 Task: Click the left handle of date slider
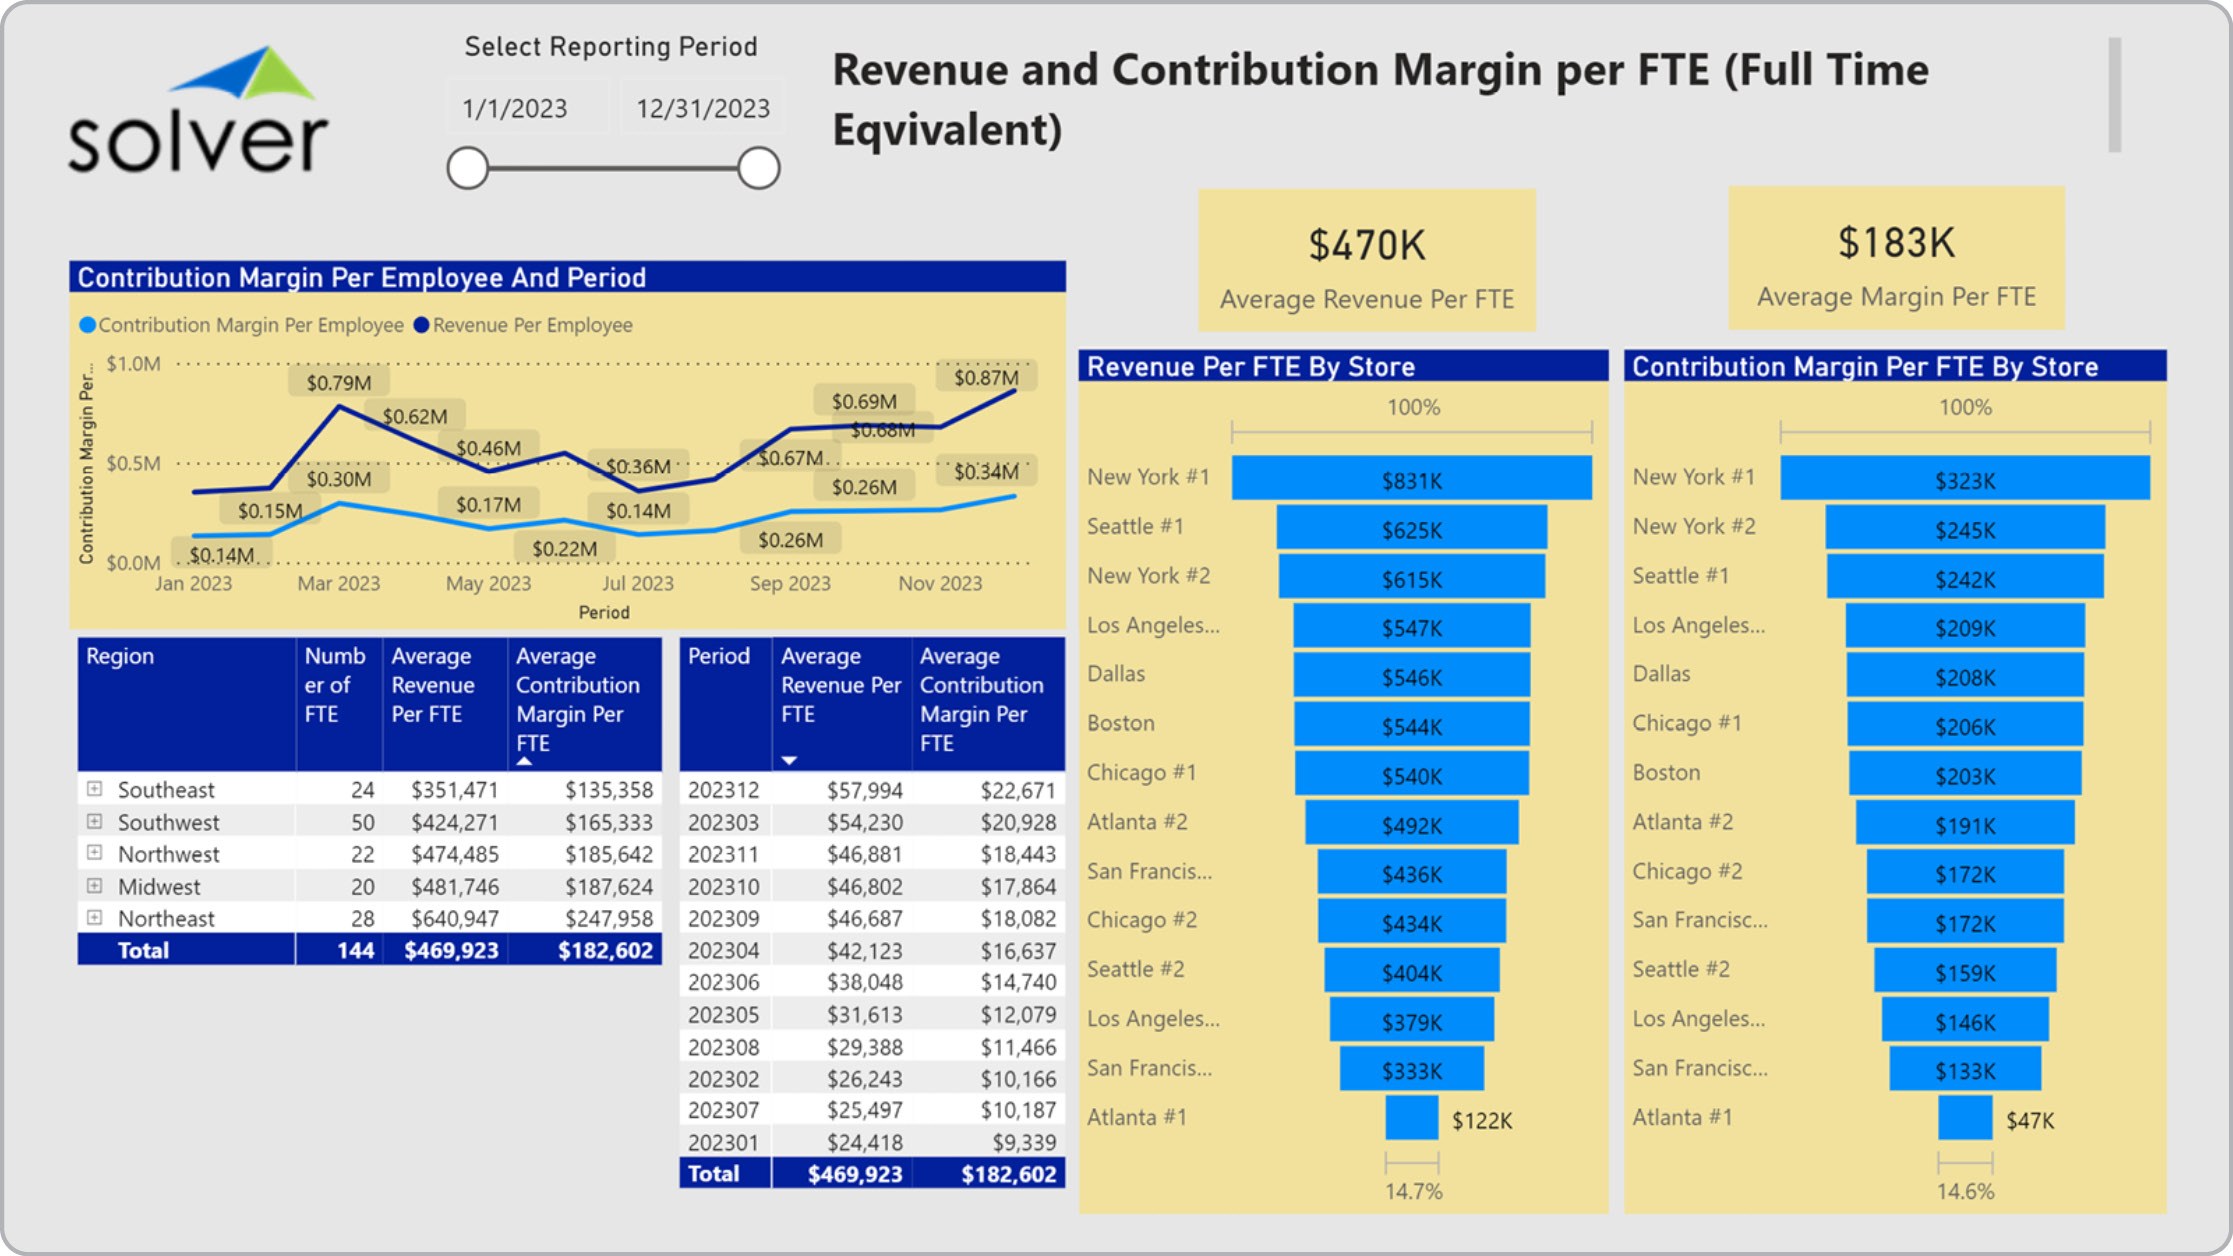pos(467,168)
